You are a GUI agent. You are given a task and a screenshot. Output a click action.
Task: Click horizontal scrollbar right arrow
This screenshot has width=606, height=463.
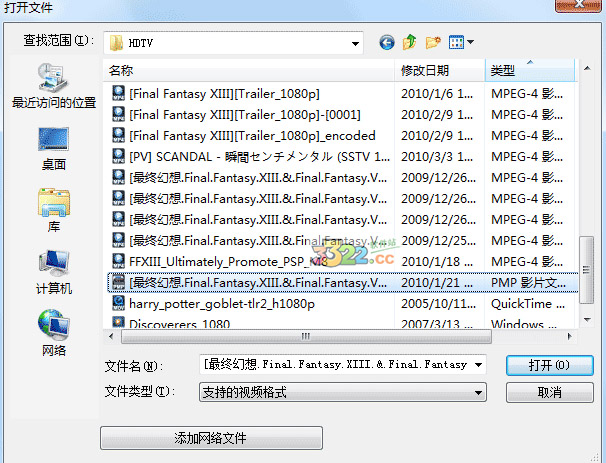tap(569, 336)
